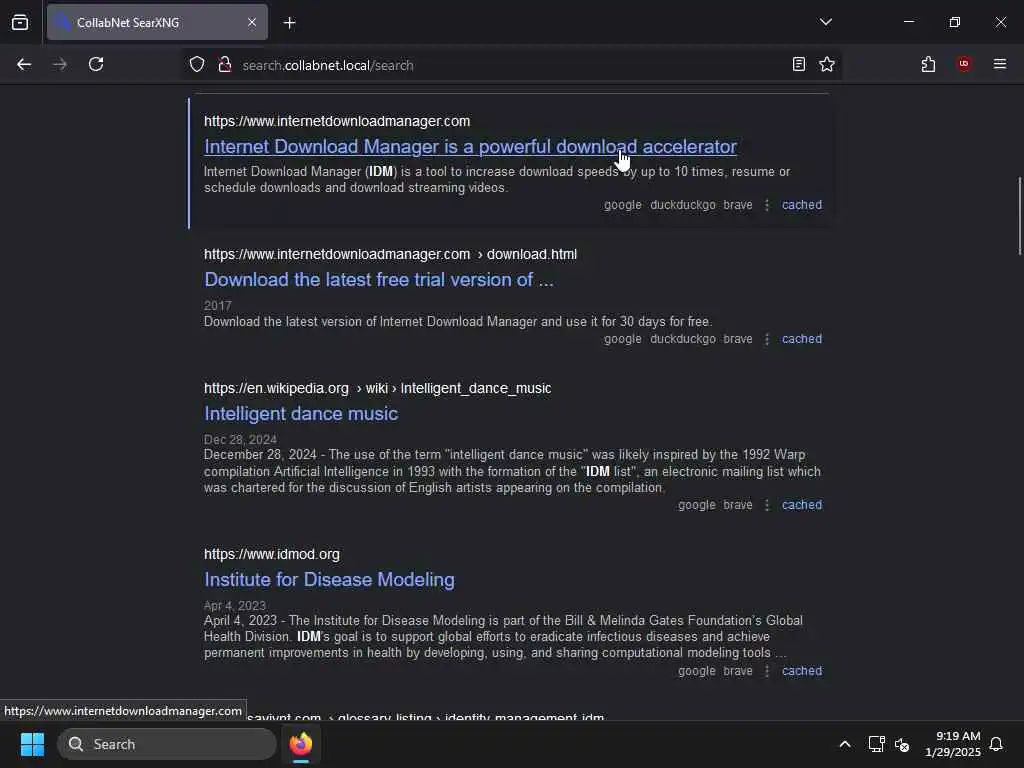This screenshot has width=1024, height=768.
Task: Open cached link for free trial download result
Action: [x=802, y=339]
